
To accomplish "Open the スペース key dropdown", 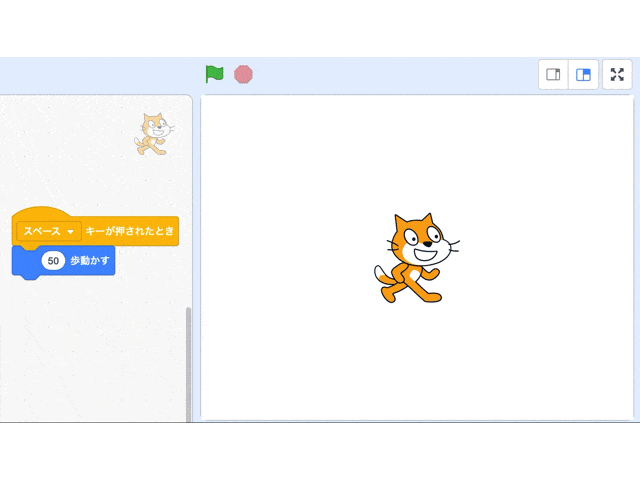I will tap(49, 231).
